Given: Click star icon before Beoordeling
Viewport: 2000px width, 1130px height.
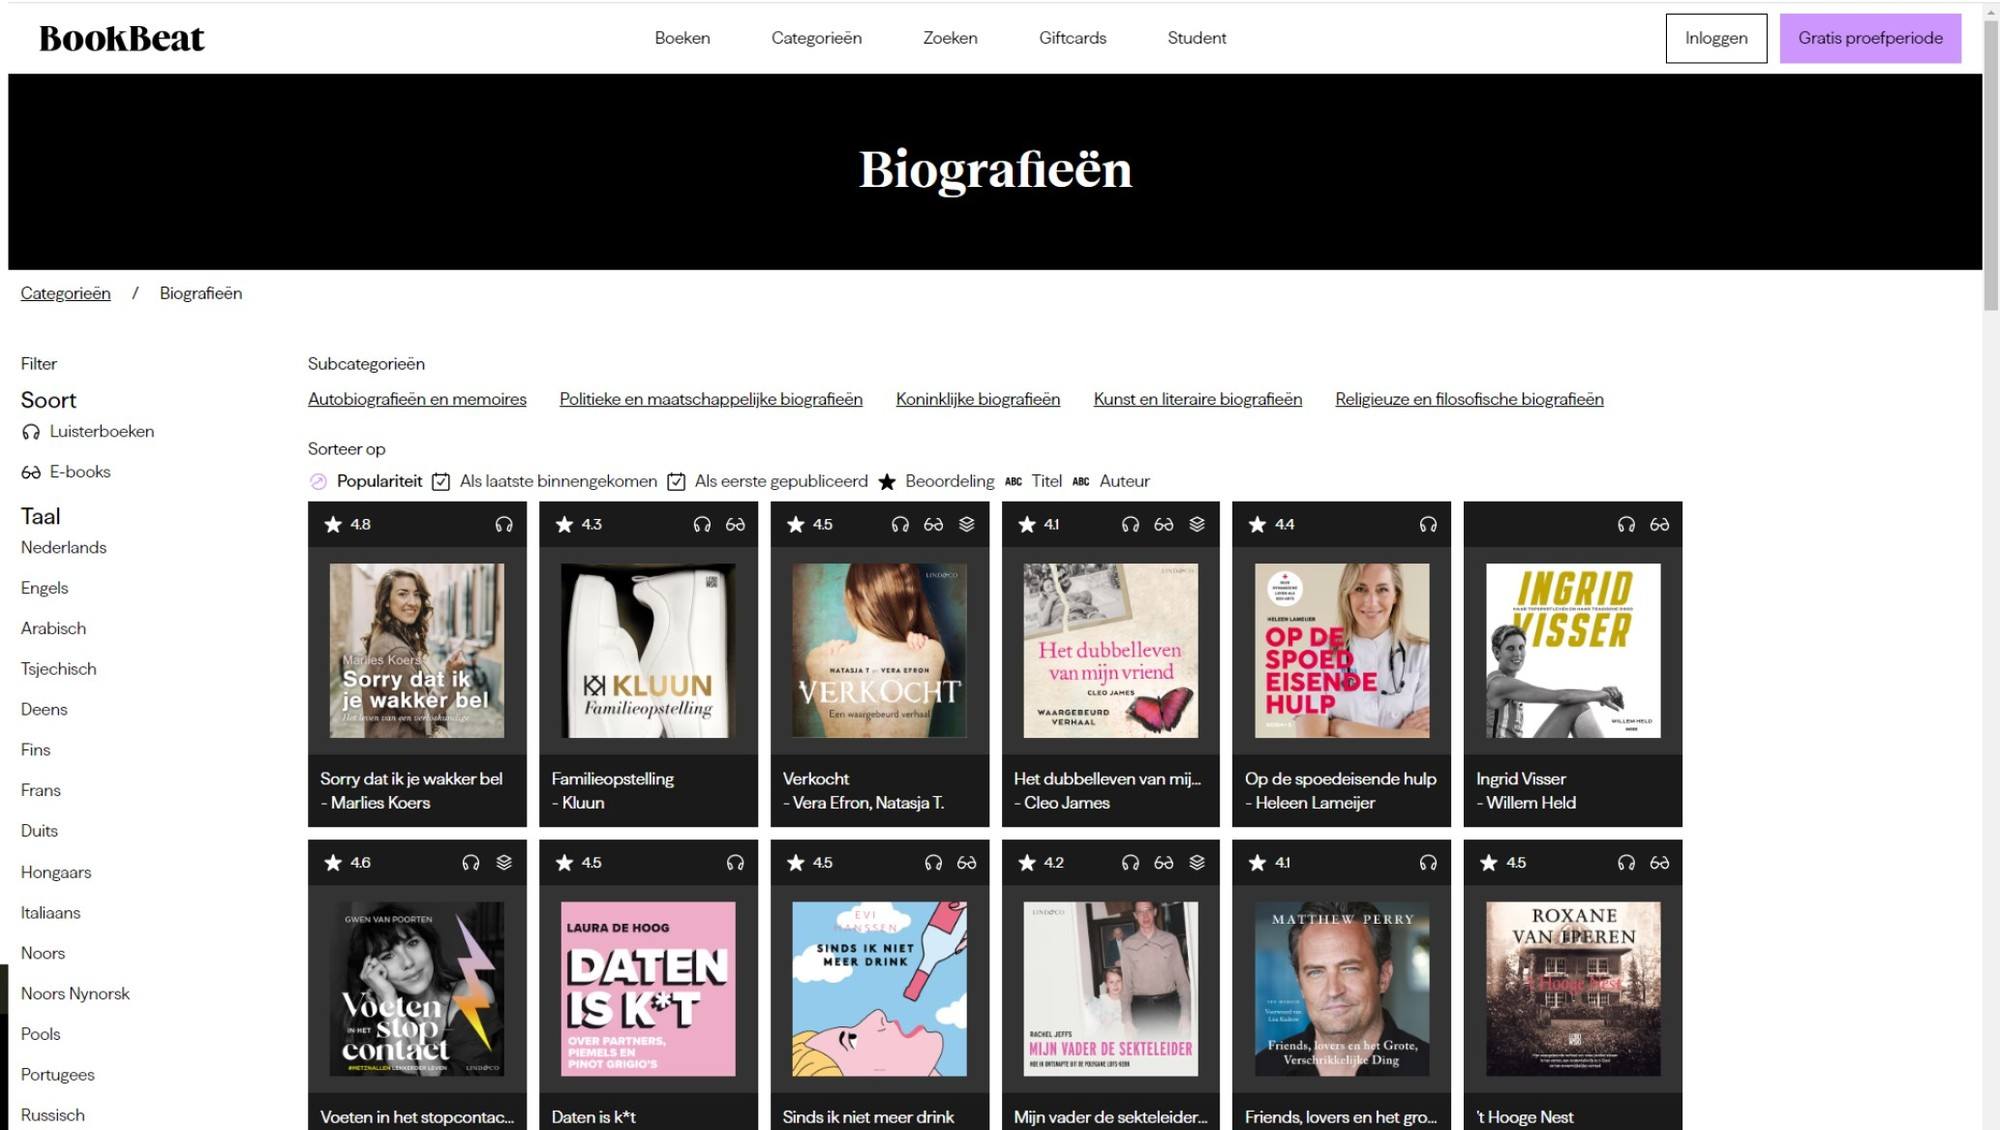Looking at the screenshot, I should [x=887, y=481].
